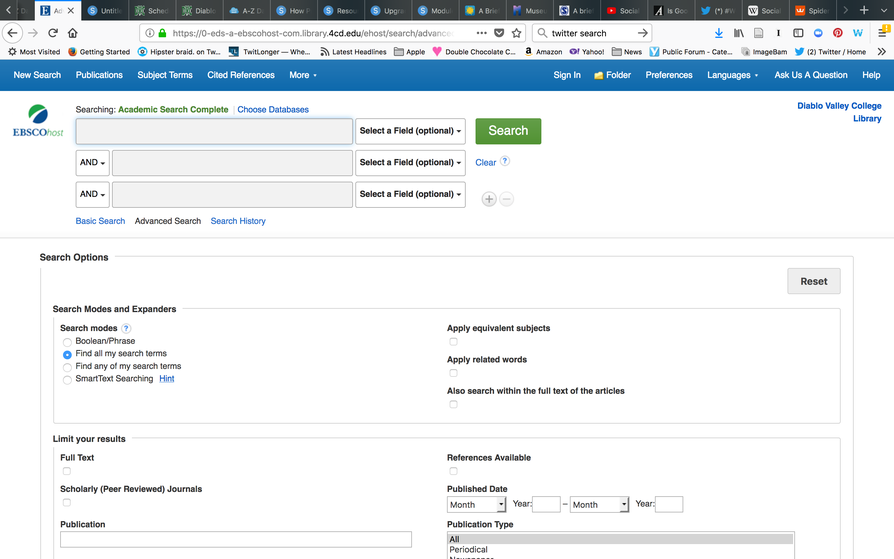Open the Twitter / Home bookmark
Screen dimensions: 894x559
[x=830, y=51]
